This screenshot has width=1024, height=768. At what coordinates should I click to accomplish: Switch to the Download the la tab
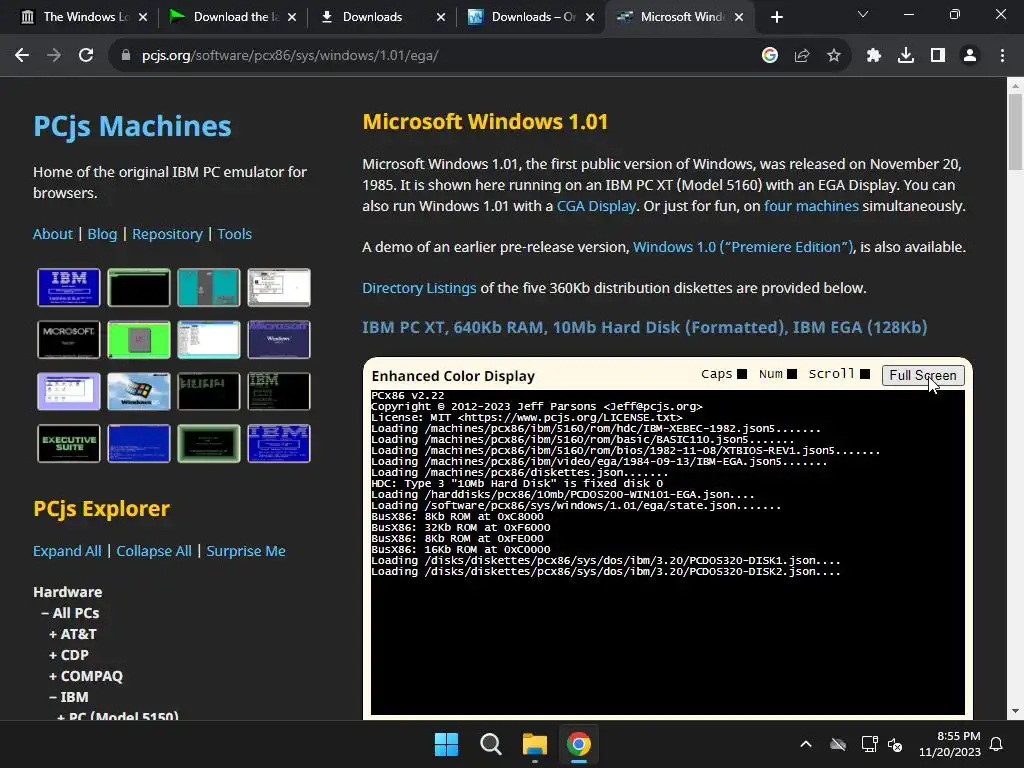click(x=232, y=17)
